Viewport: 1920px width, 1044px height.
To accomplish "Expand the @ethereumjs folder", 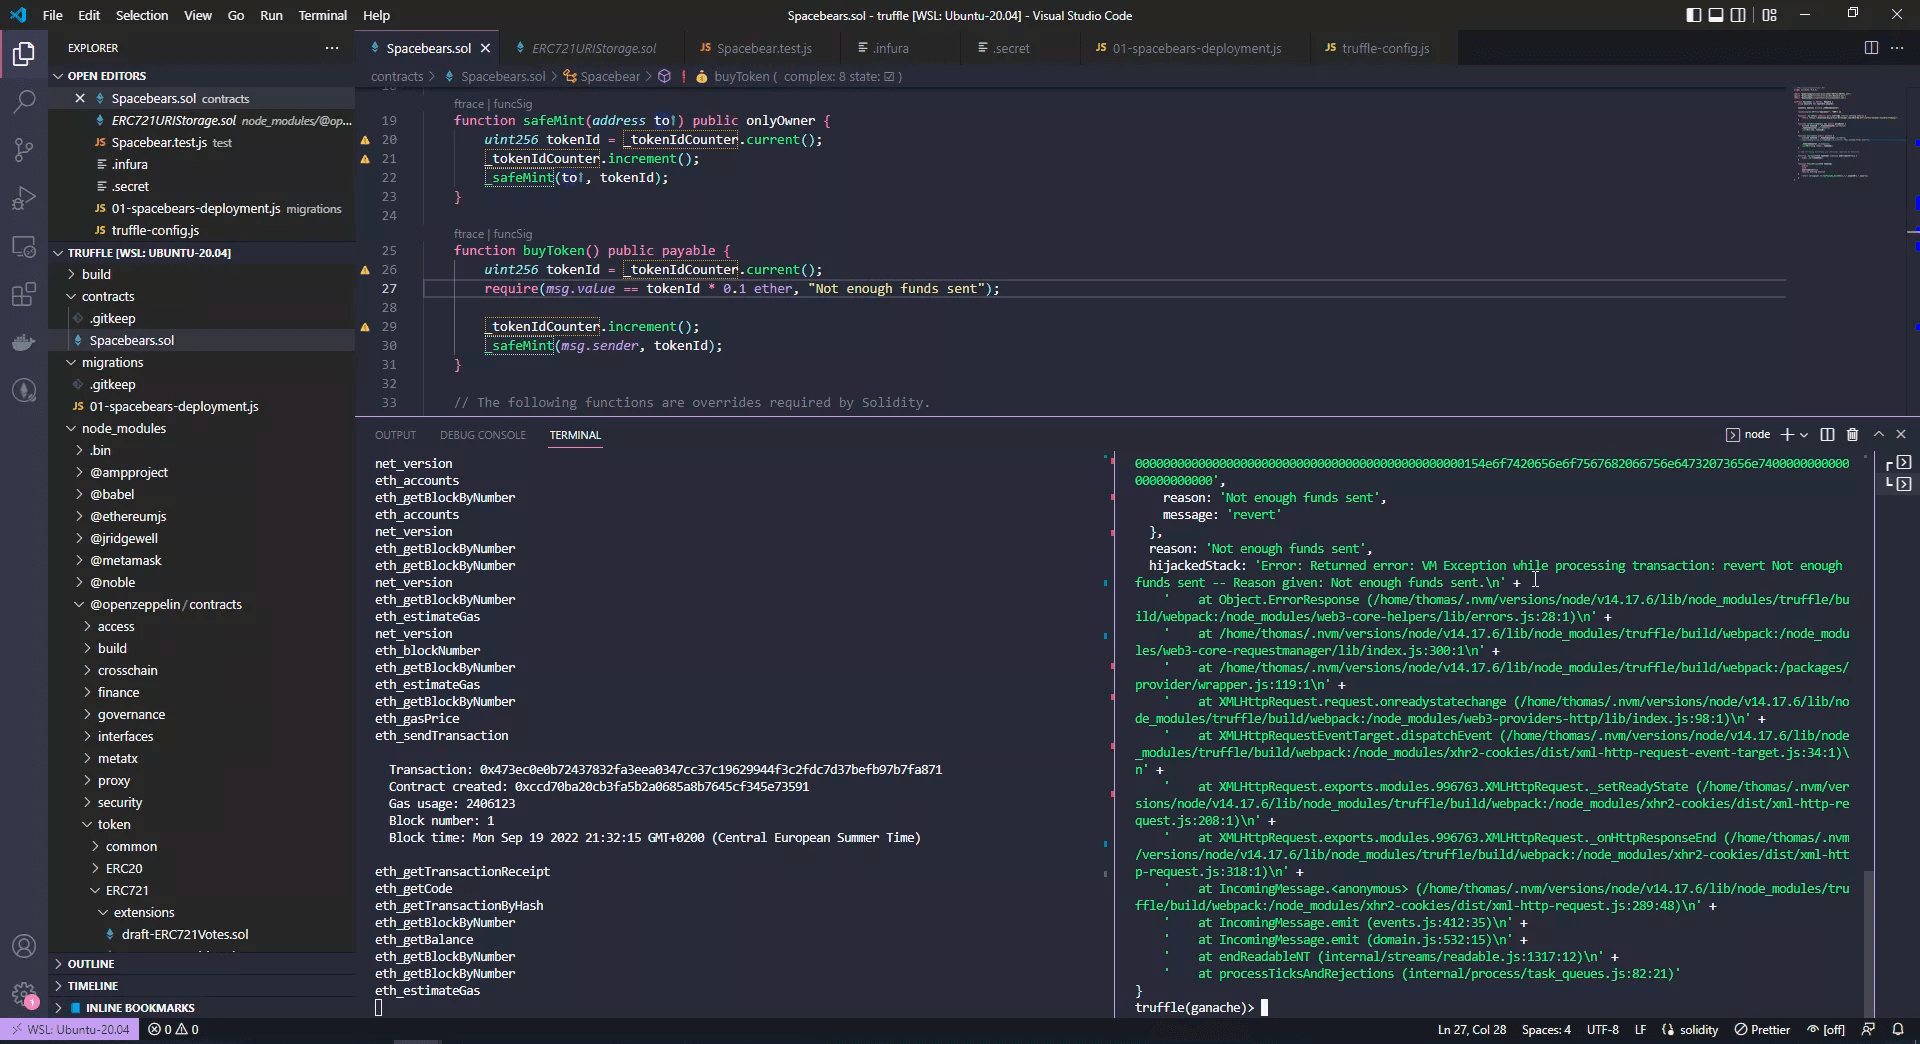I will [128, 516].
